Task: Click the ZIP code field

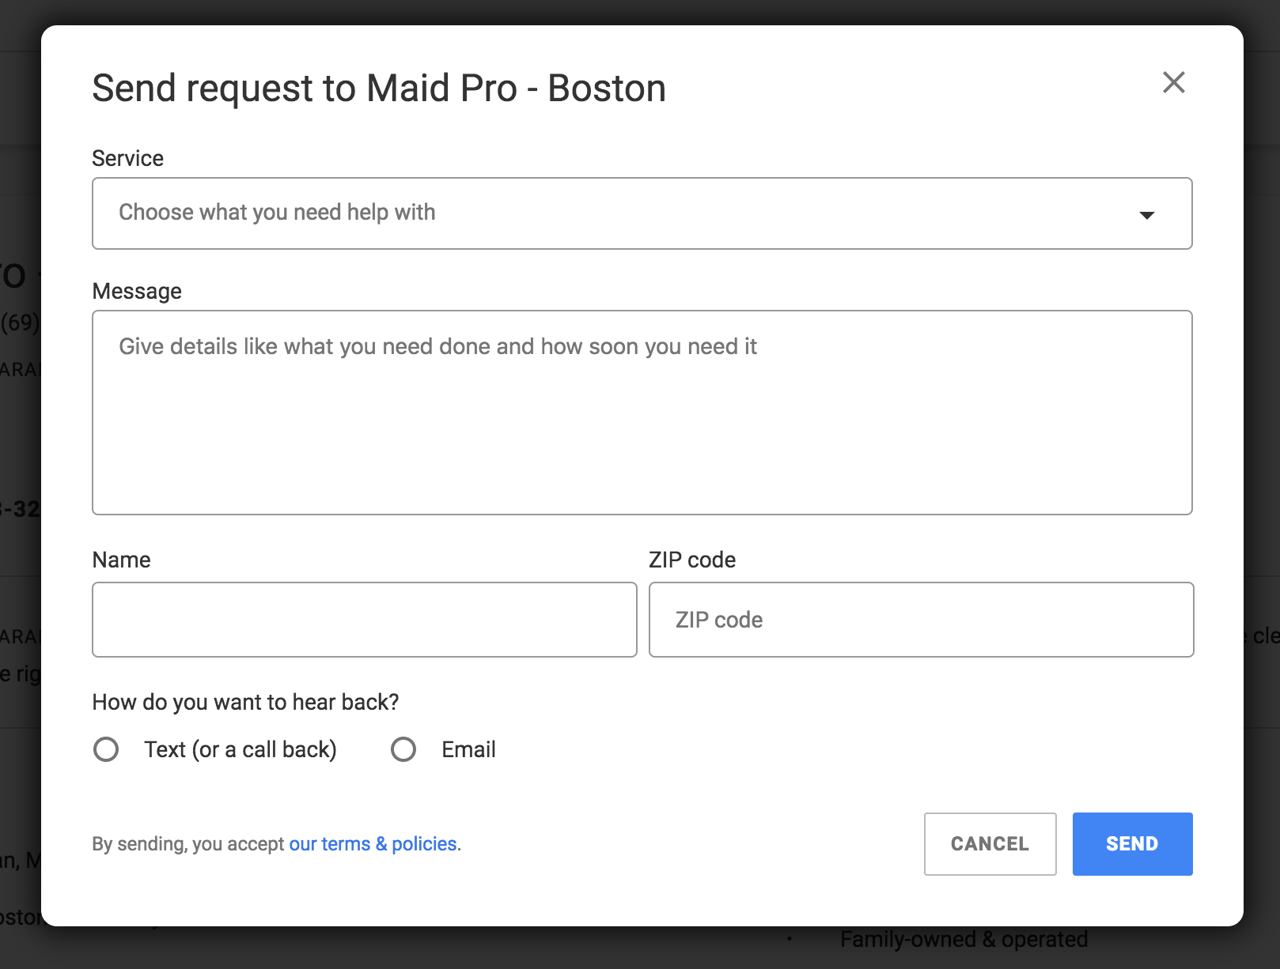Action: click(921, 620)
